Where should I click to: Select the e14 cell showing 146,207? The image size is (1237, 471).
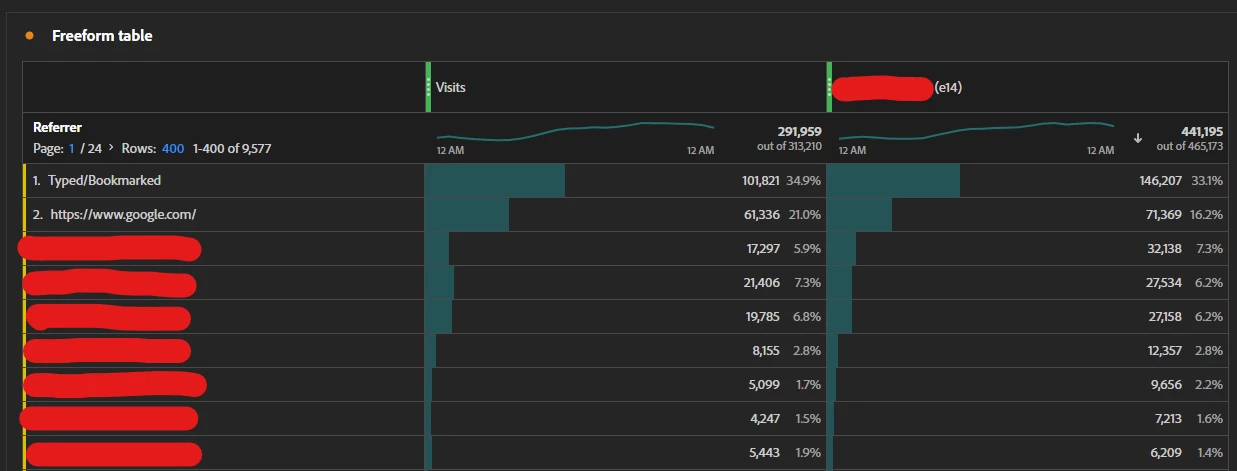[1027, 181]
